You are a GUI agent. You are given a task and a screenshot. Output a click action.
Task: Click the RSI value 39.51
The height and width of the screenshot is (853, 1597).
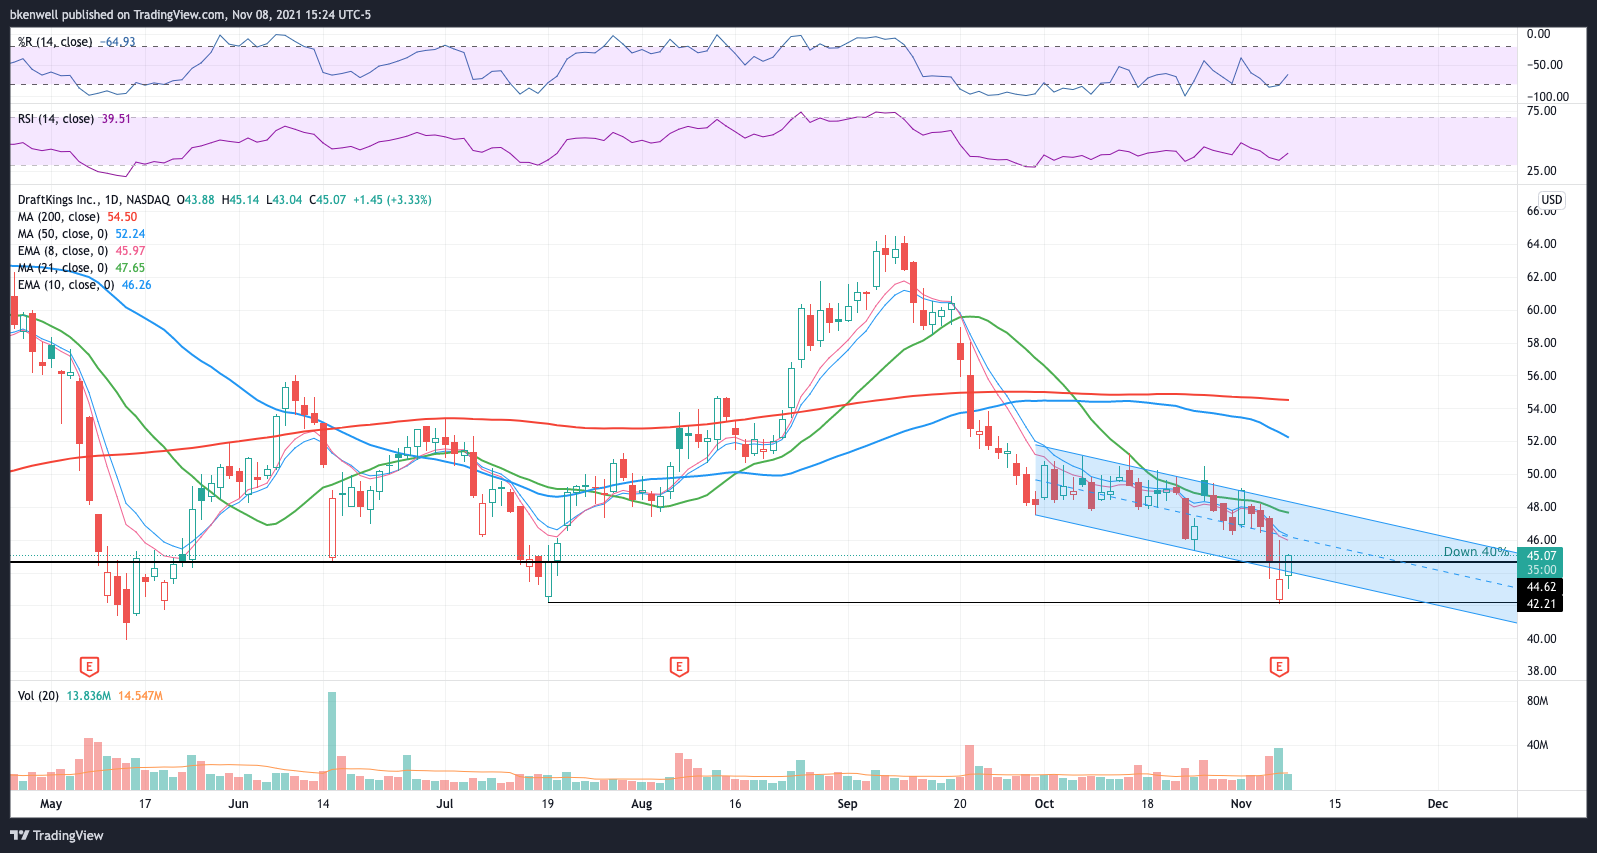click(x=116, y=119)
